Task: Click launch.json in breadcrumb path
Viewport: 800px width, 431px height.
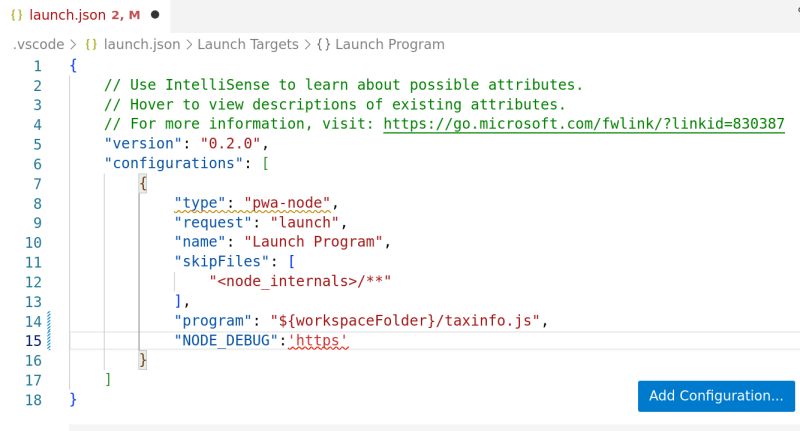Action: coord(142,44)
